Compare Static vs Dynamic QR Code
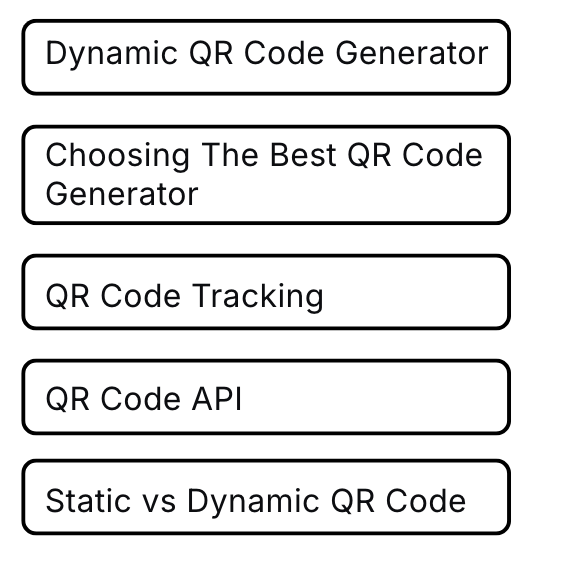Image resolution: width=562 pixels, height=584 pixels. click(x=266, y=497)
